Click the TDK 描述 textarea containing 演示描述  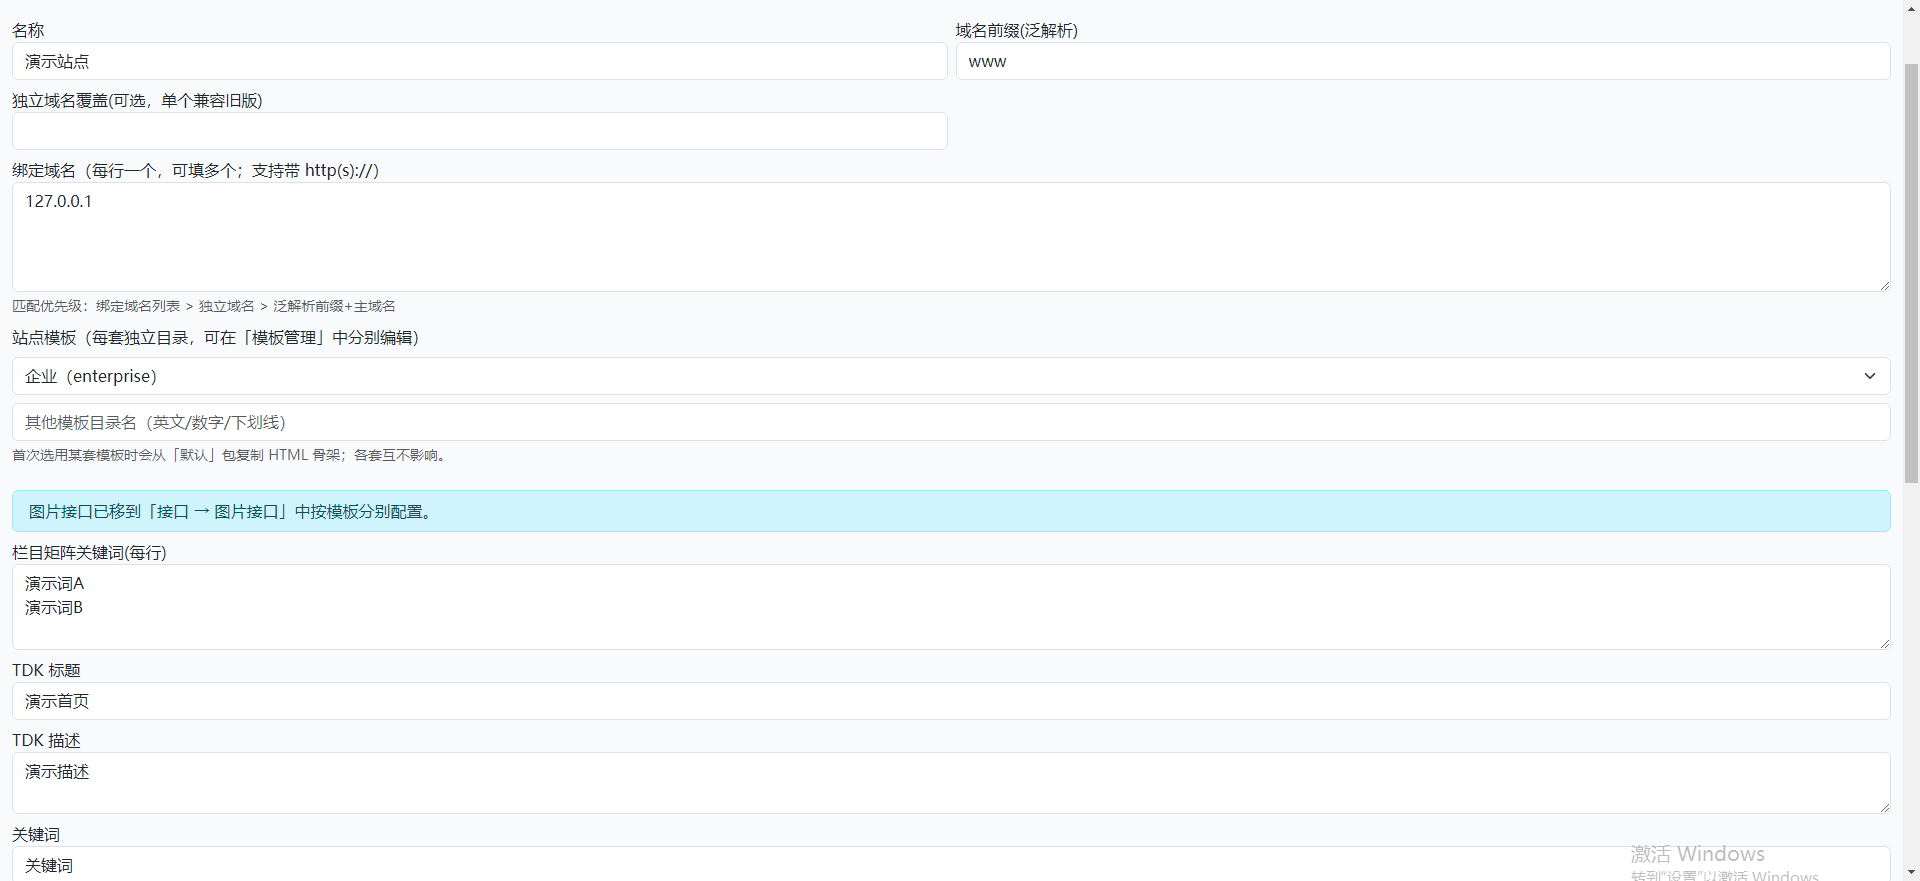[950, 783]
